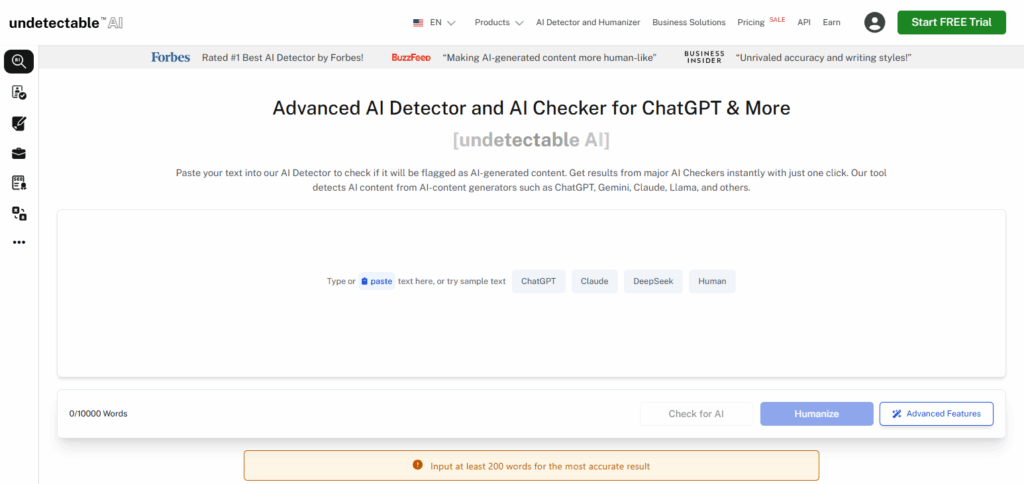This screenshot has width=1024, height=484.
Task: Select the note with pen sidebar icon
Action: [x=19, y=123]
